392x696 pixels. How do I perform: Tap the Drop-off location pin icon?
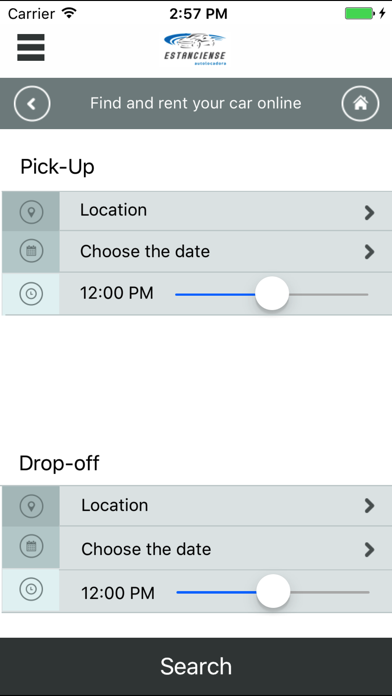(31, 506)
